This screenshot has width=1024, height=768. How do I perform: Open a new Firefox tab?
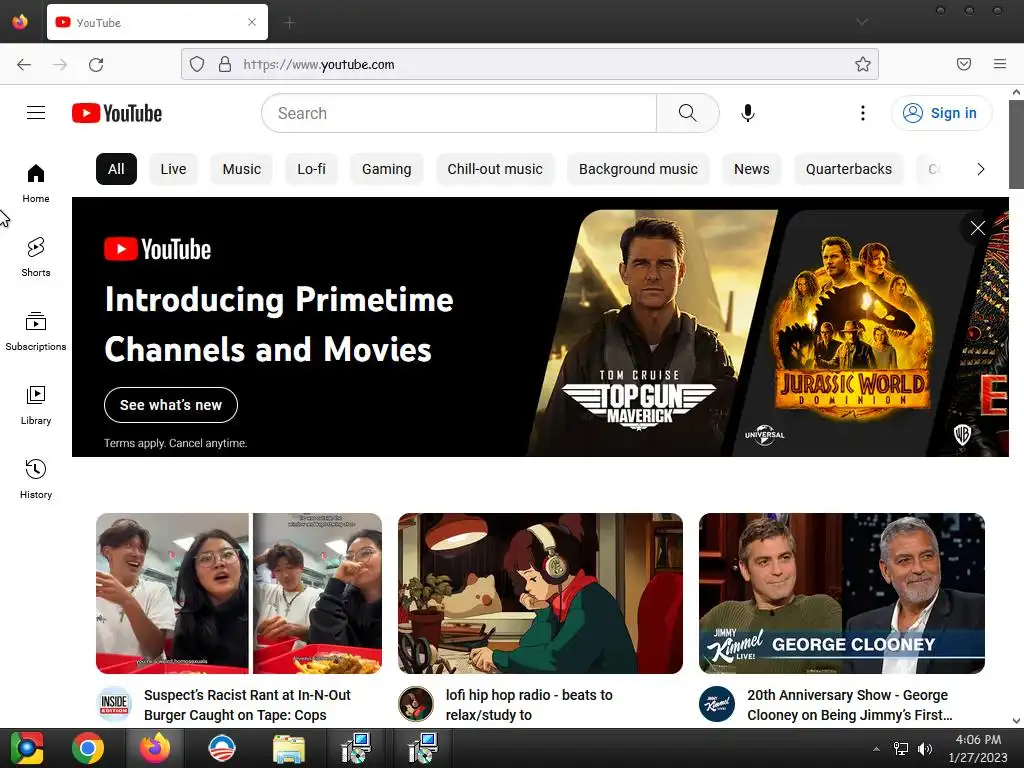point(290,23)
